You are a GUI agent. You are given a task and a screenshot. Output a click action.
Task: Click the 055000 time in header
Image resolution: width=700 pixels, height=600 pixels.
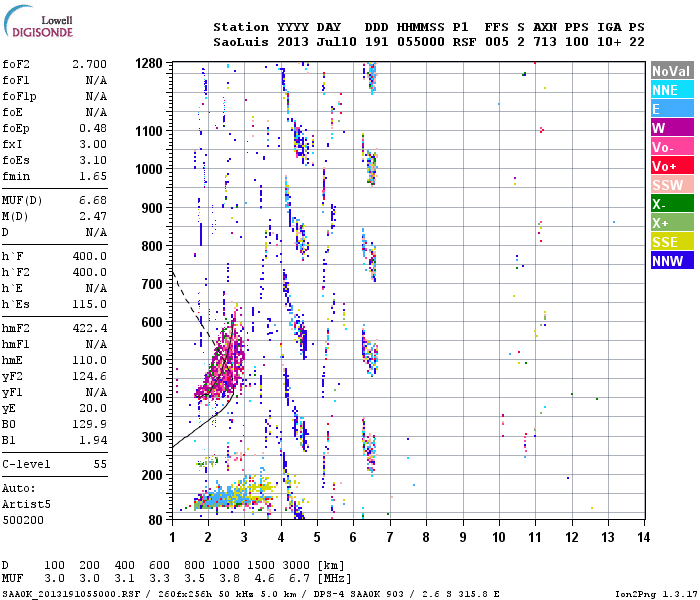pos(421,42)
